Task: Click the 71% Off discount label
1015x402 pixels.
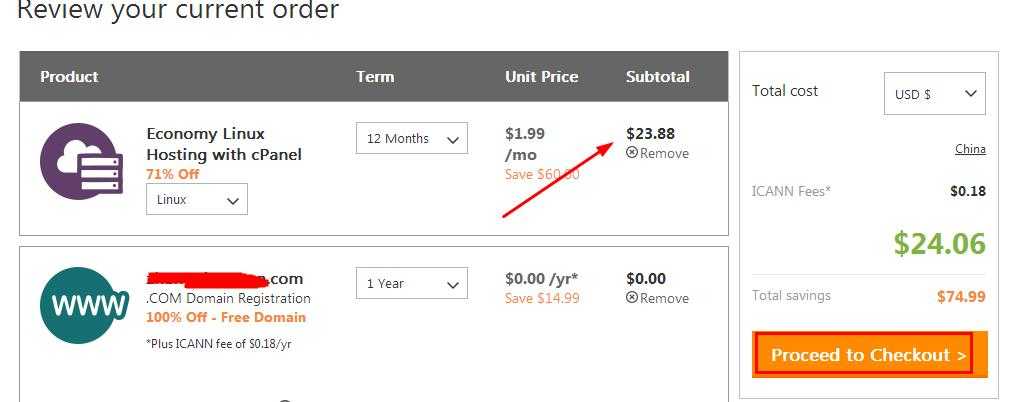Action: [x=172, y=174]
